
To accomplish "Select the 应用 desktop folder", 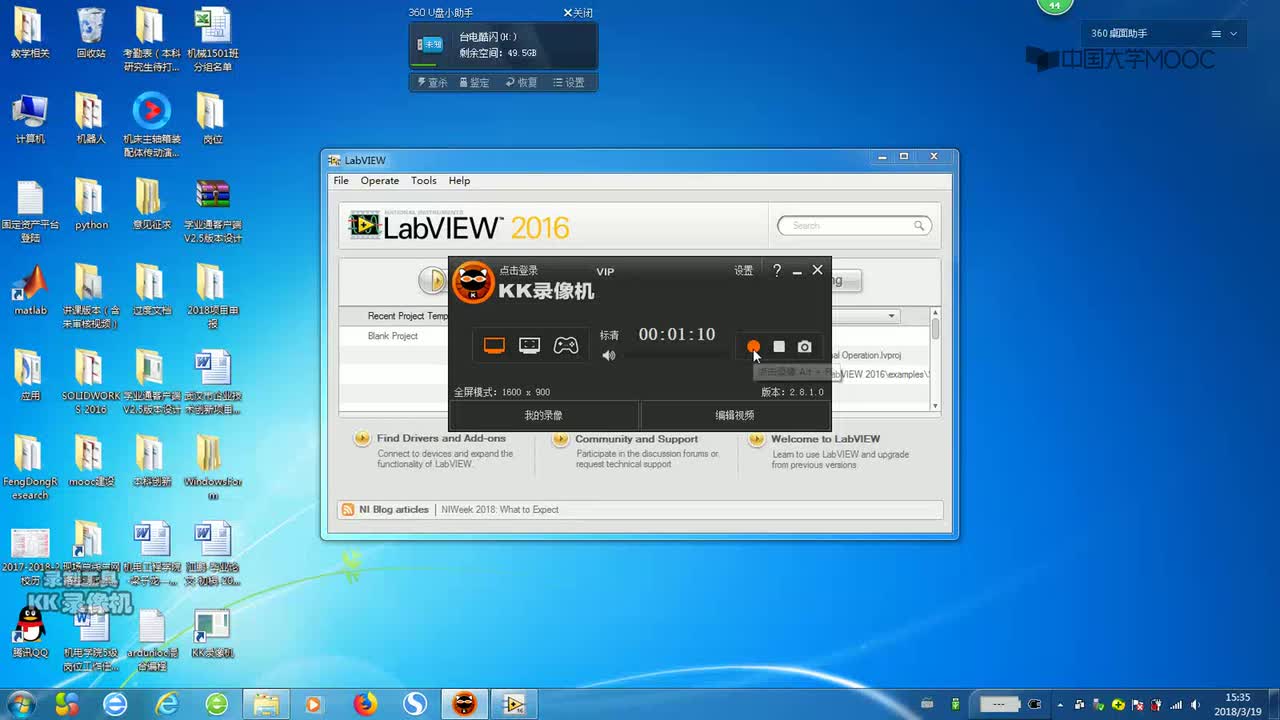I will [x=30, y=375].
